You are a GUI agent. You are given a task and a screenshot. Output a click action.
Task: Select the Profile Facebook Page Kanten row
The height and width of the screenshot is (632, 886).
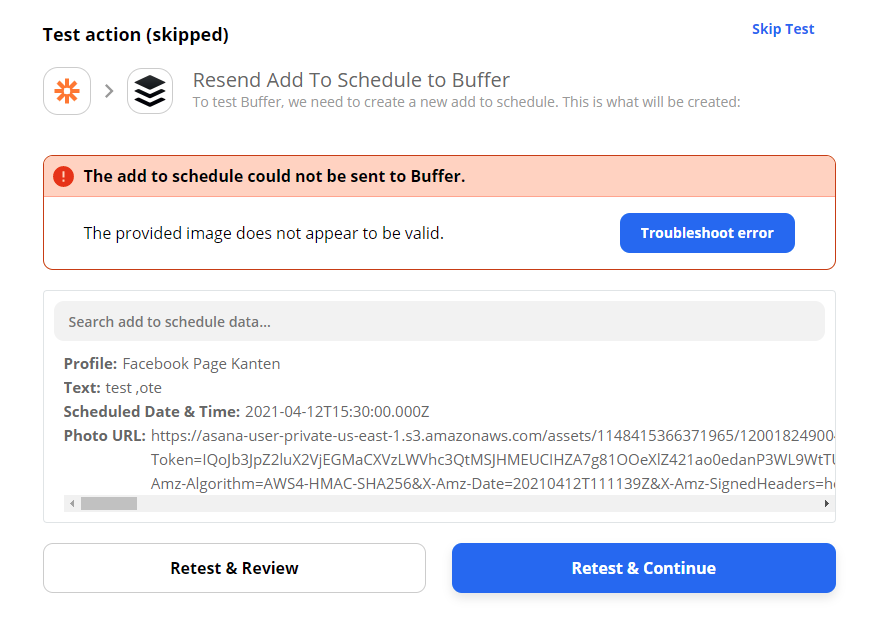click(172, 364)
